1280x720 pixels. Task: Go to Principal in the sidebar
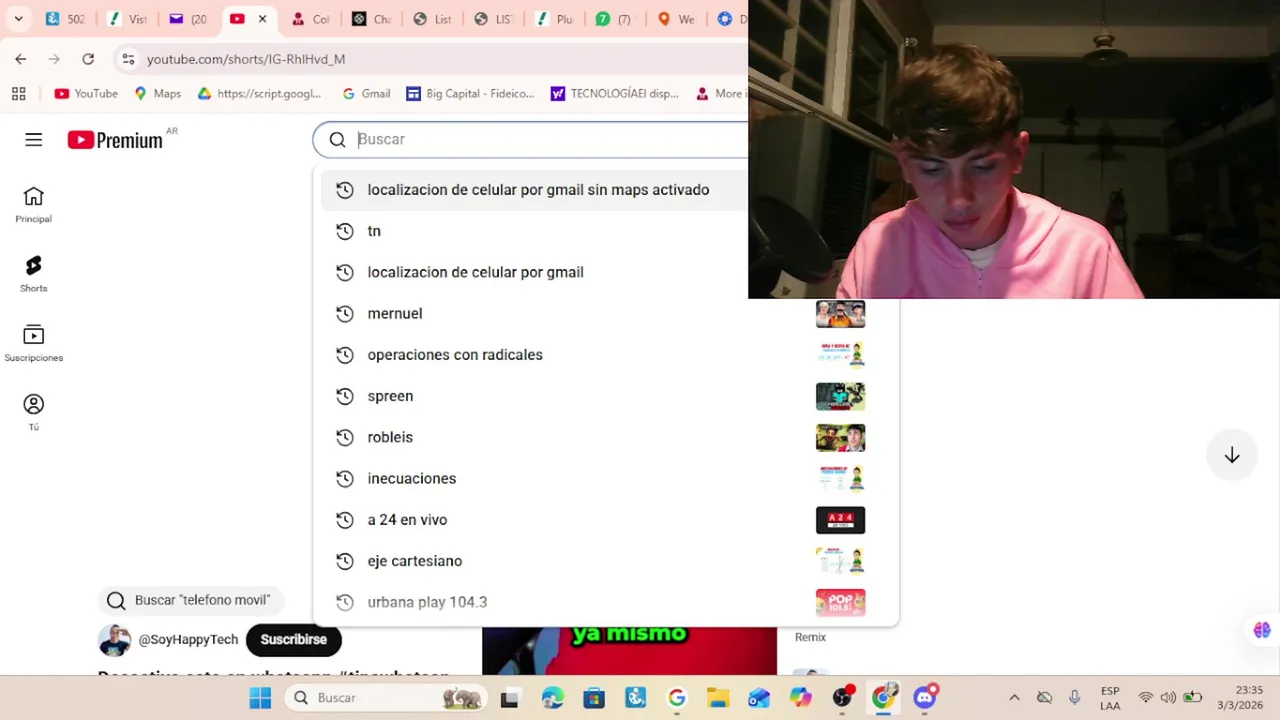(33, 205)
